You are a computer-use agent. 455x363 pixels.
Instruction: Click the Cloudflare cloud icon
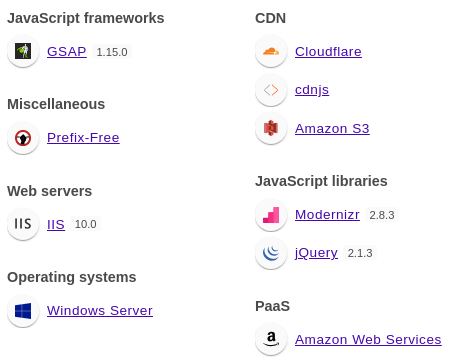(x=271, y=51)
